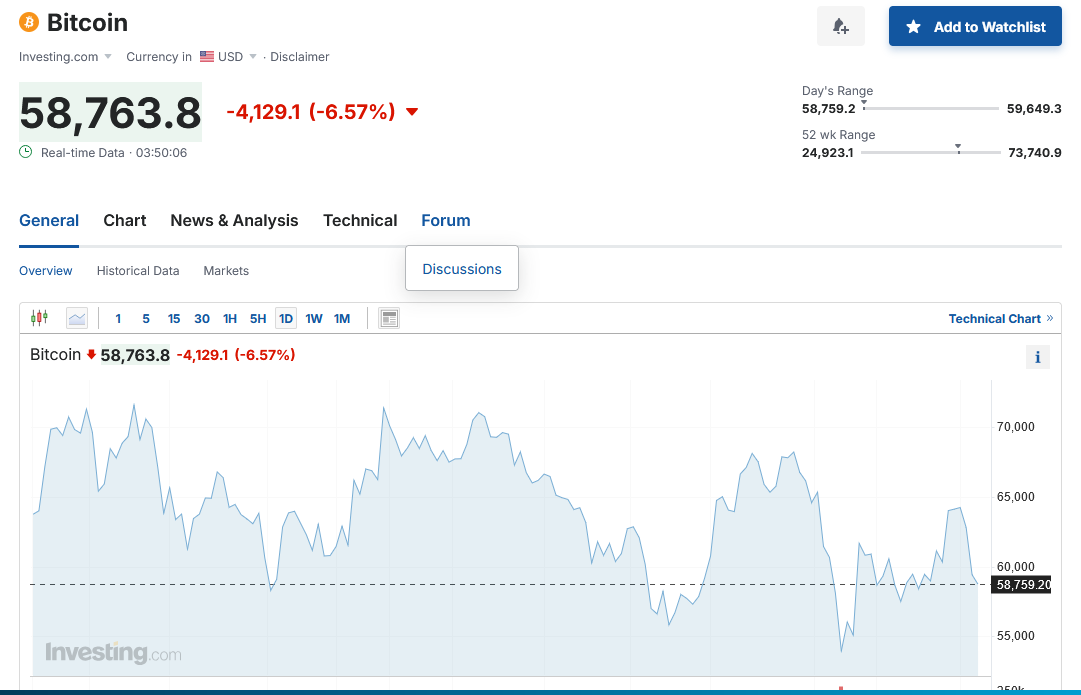This screenshot has height=695, width=1081.
Task: Click the Real-time Data timestamp text
Action: 114,152
